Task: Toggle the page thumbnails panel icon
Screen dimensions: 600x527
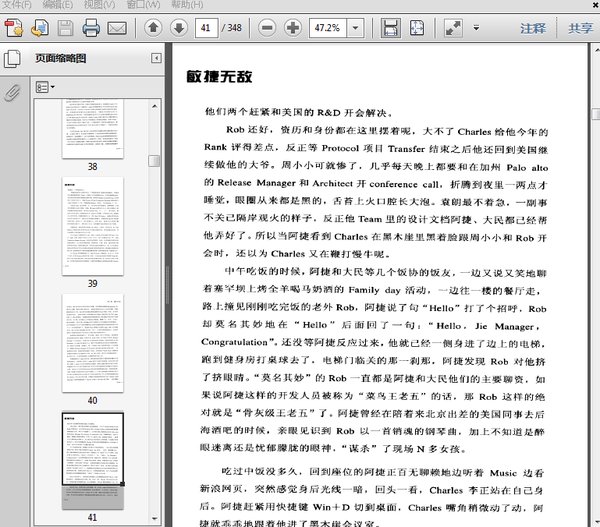Action: 14,58
